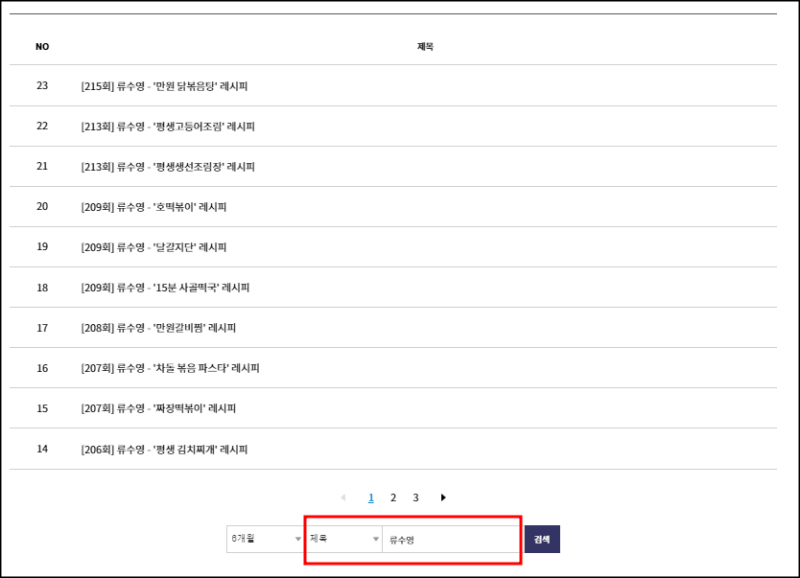Viewport: 800px width, 578px height.
Task: Select the currently active page 1
Action: 370,496
